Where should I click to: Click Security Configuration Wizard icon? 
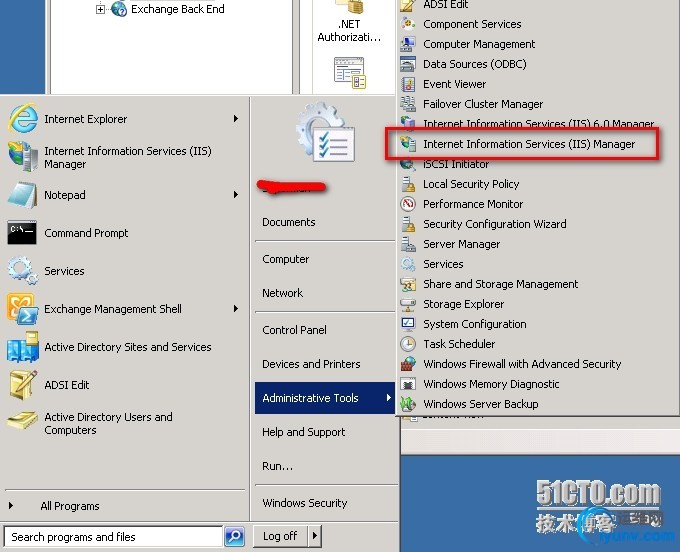click(x=408, y=224)
